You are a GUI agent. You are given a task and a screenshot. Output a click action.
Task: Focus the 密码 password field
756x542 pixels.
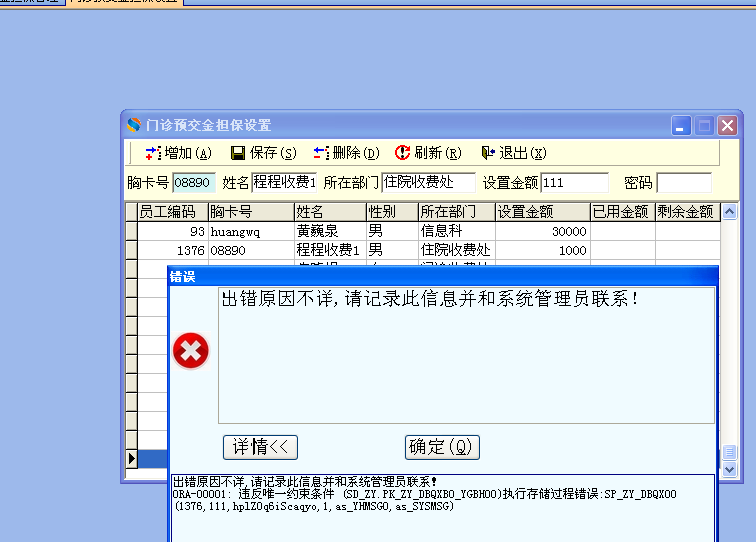coord(684,183)
